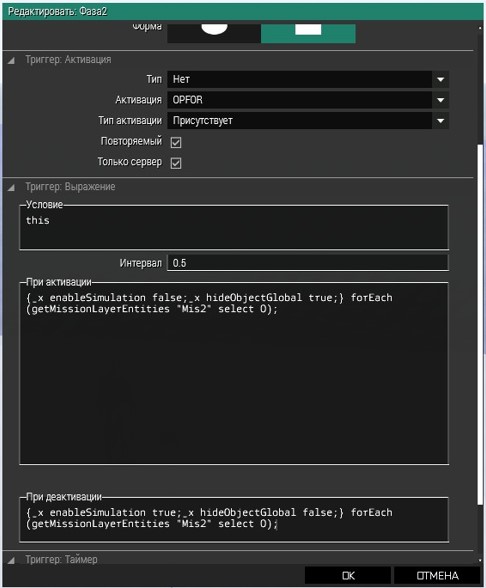486x588 pixels.
Task: Toggle the Только сервер checkbox
Action: coord(176,163)
